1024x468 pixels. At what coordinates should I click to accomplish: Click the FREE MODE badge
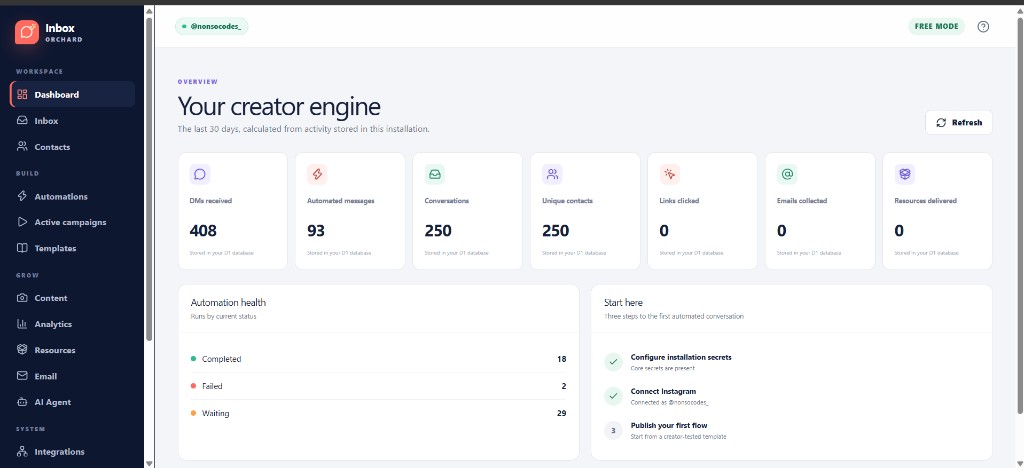pos(936,27)
